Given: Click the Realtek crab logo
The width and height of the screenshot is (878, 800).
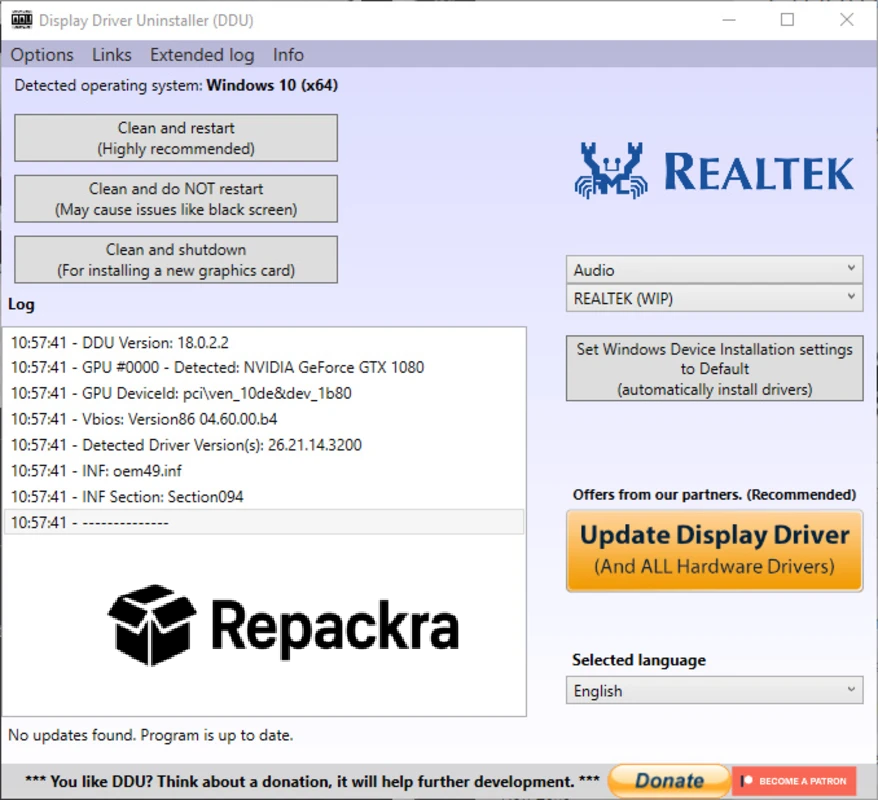Looking at the screenshot, I should pyautogui.click(x=611, y=171).
